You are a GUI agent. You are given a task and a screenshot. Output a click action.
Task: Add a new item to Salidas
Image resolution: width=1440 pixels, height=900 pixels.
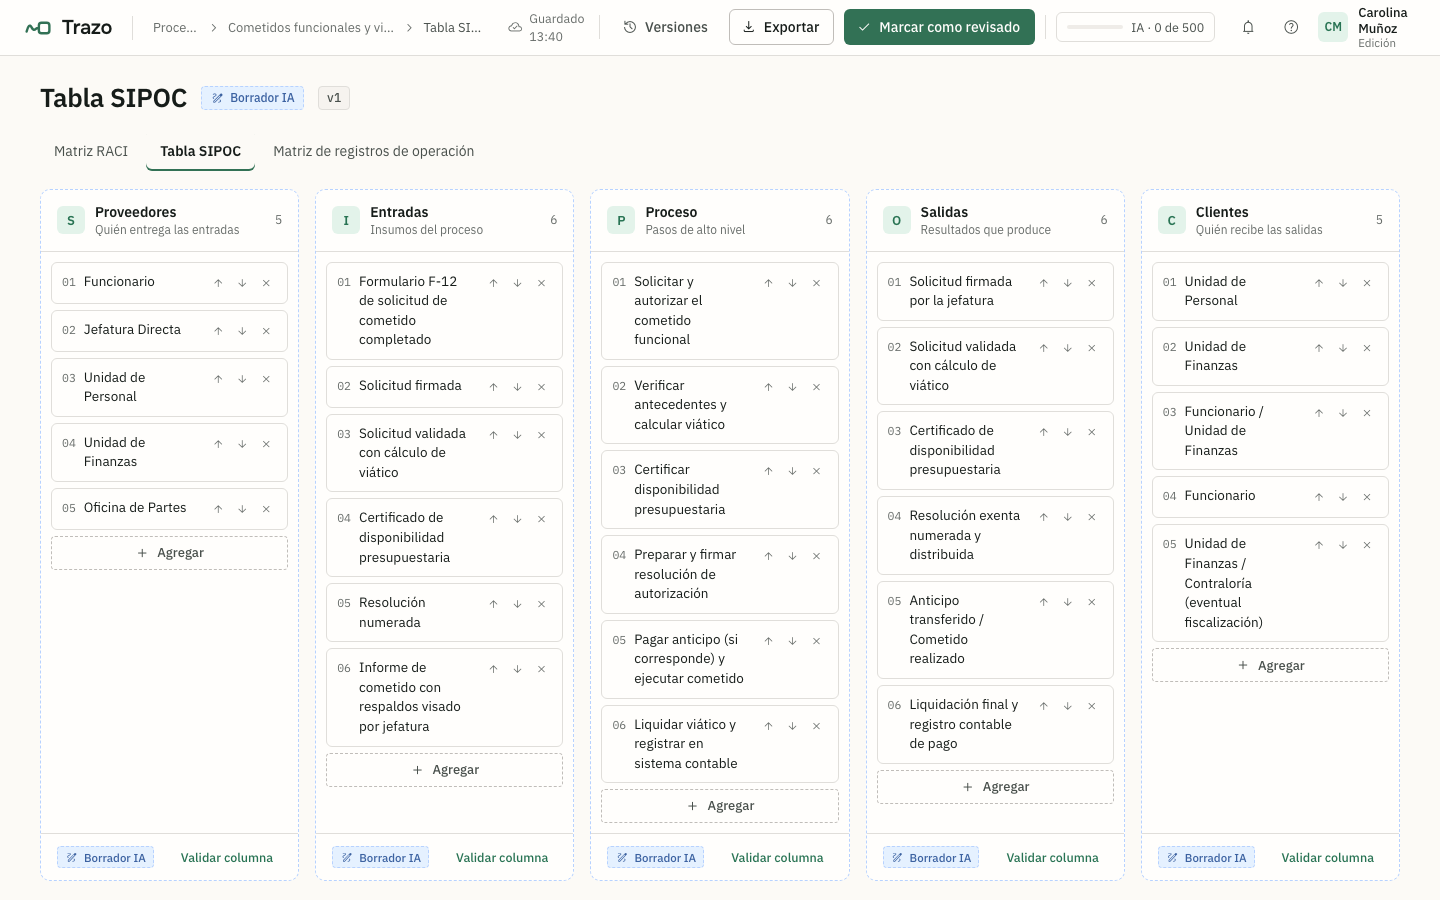[x=995, y=787]
